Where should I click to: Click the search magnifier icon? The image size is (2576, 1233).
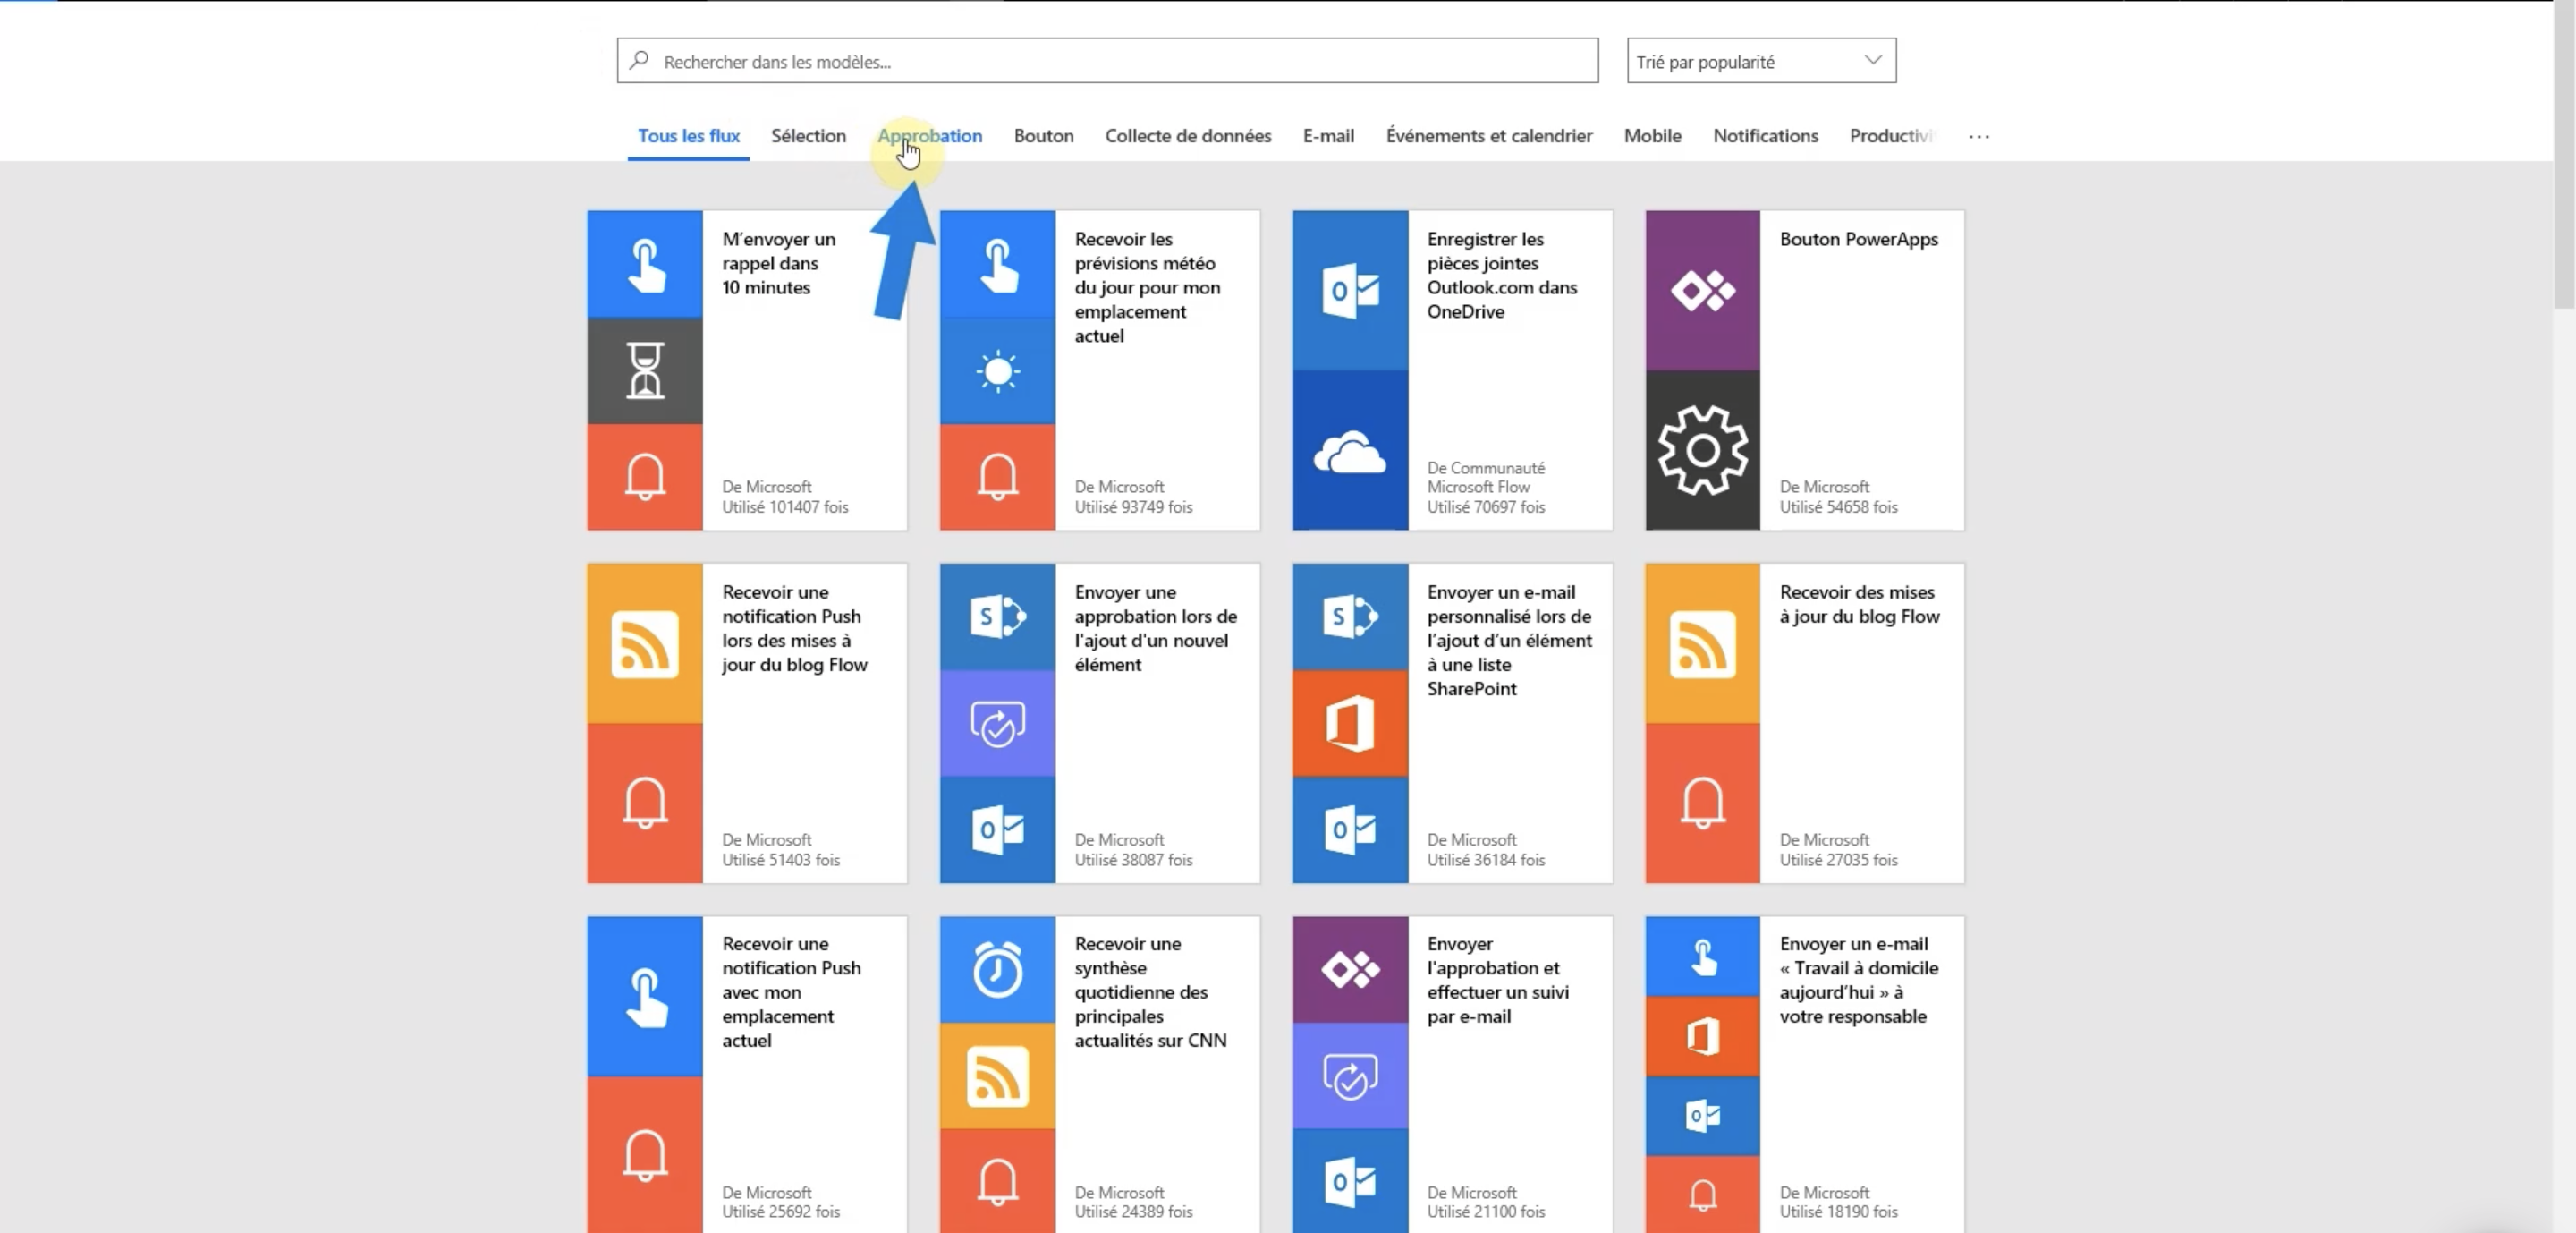639,60
